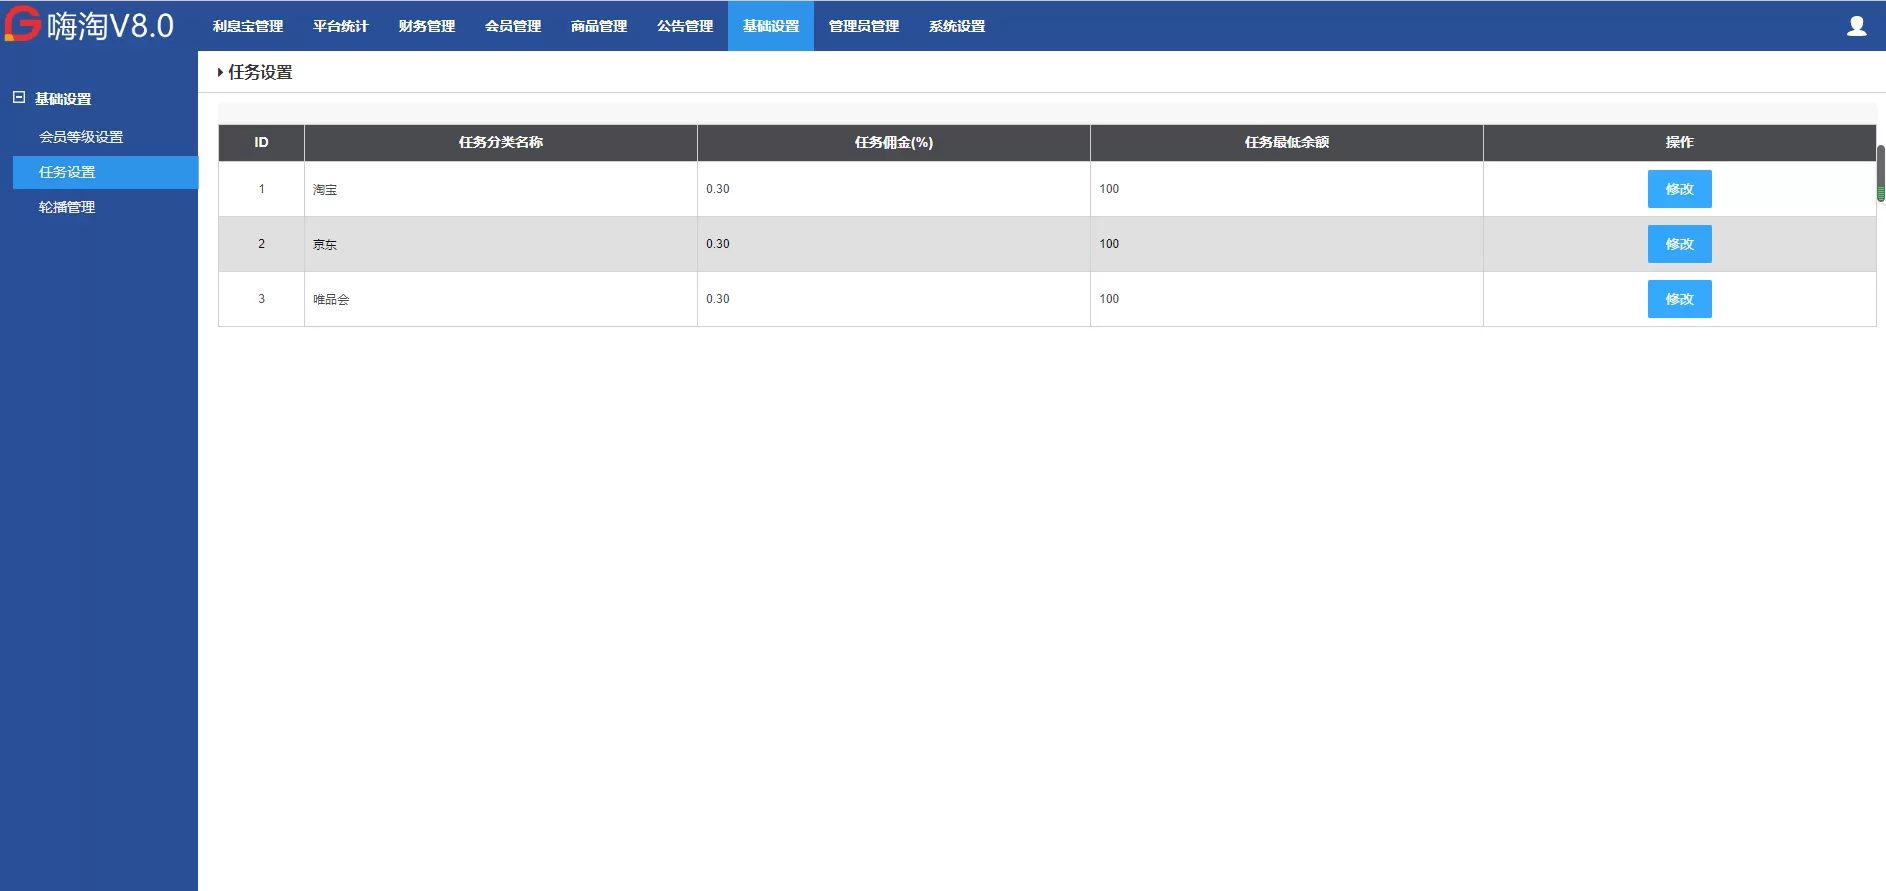Screen dimensions: 1886x891
Task: Click ID cell 1 in the table
Action: point(262,189)
